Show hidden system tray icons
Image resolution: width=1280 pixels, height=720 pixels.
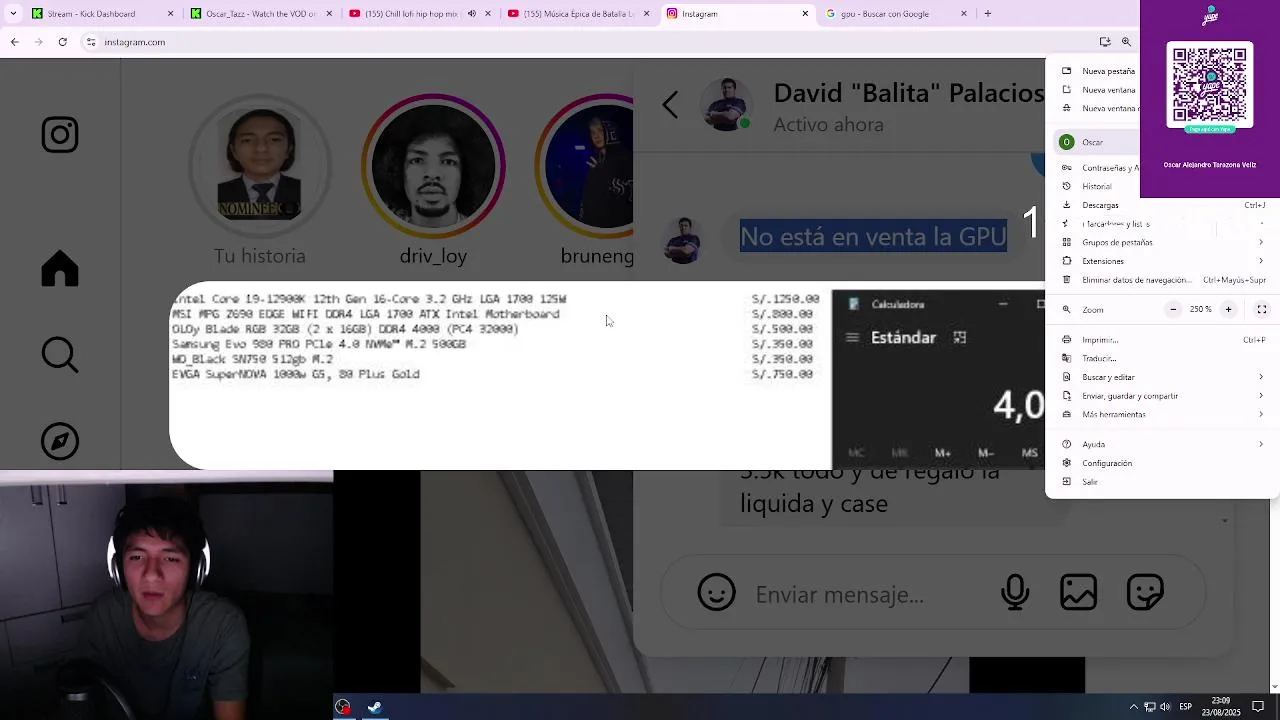click(x=1133, y=707)
